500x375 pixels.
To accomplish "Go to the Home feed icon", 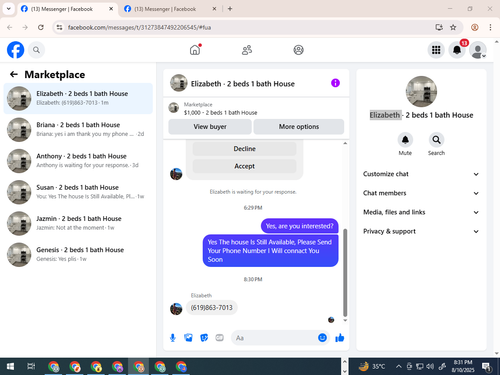I will 195,50.
